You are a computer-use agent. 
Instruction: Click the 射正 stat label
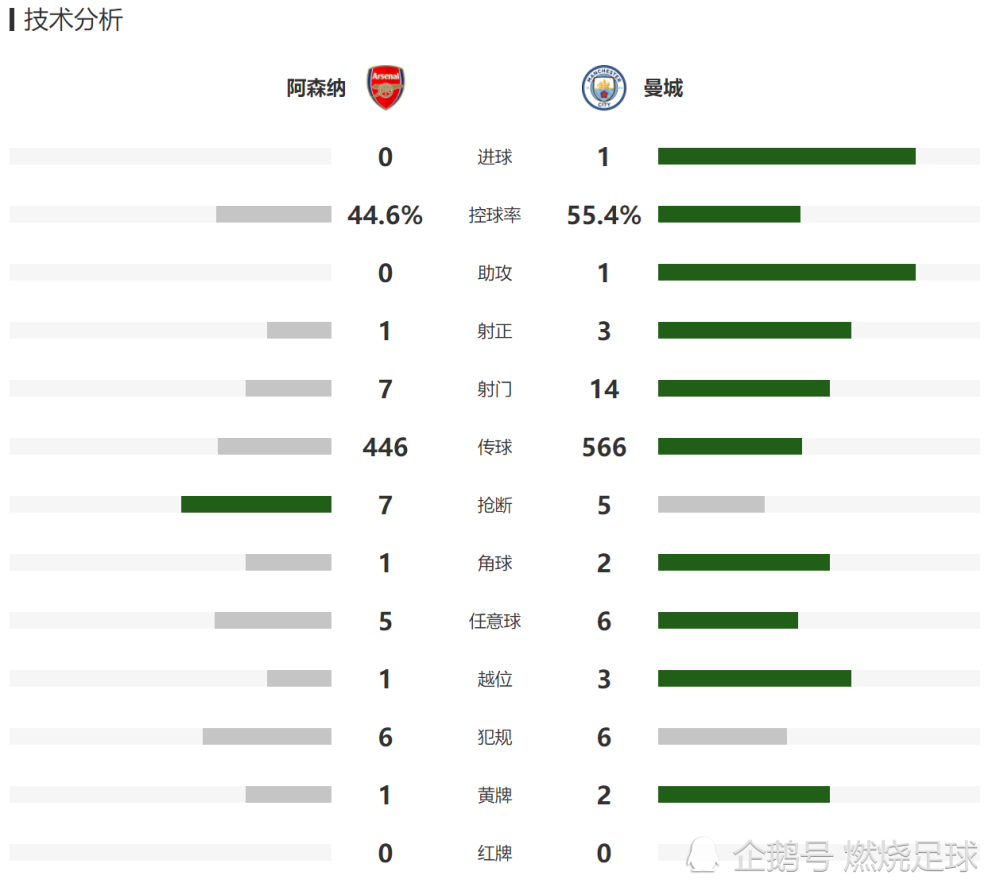494,331
